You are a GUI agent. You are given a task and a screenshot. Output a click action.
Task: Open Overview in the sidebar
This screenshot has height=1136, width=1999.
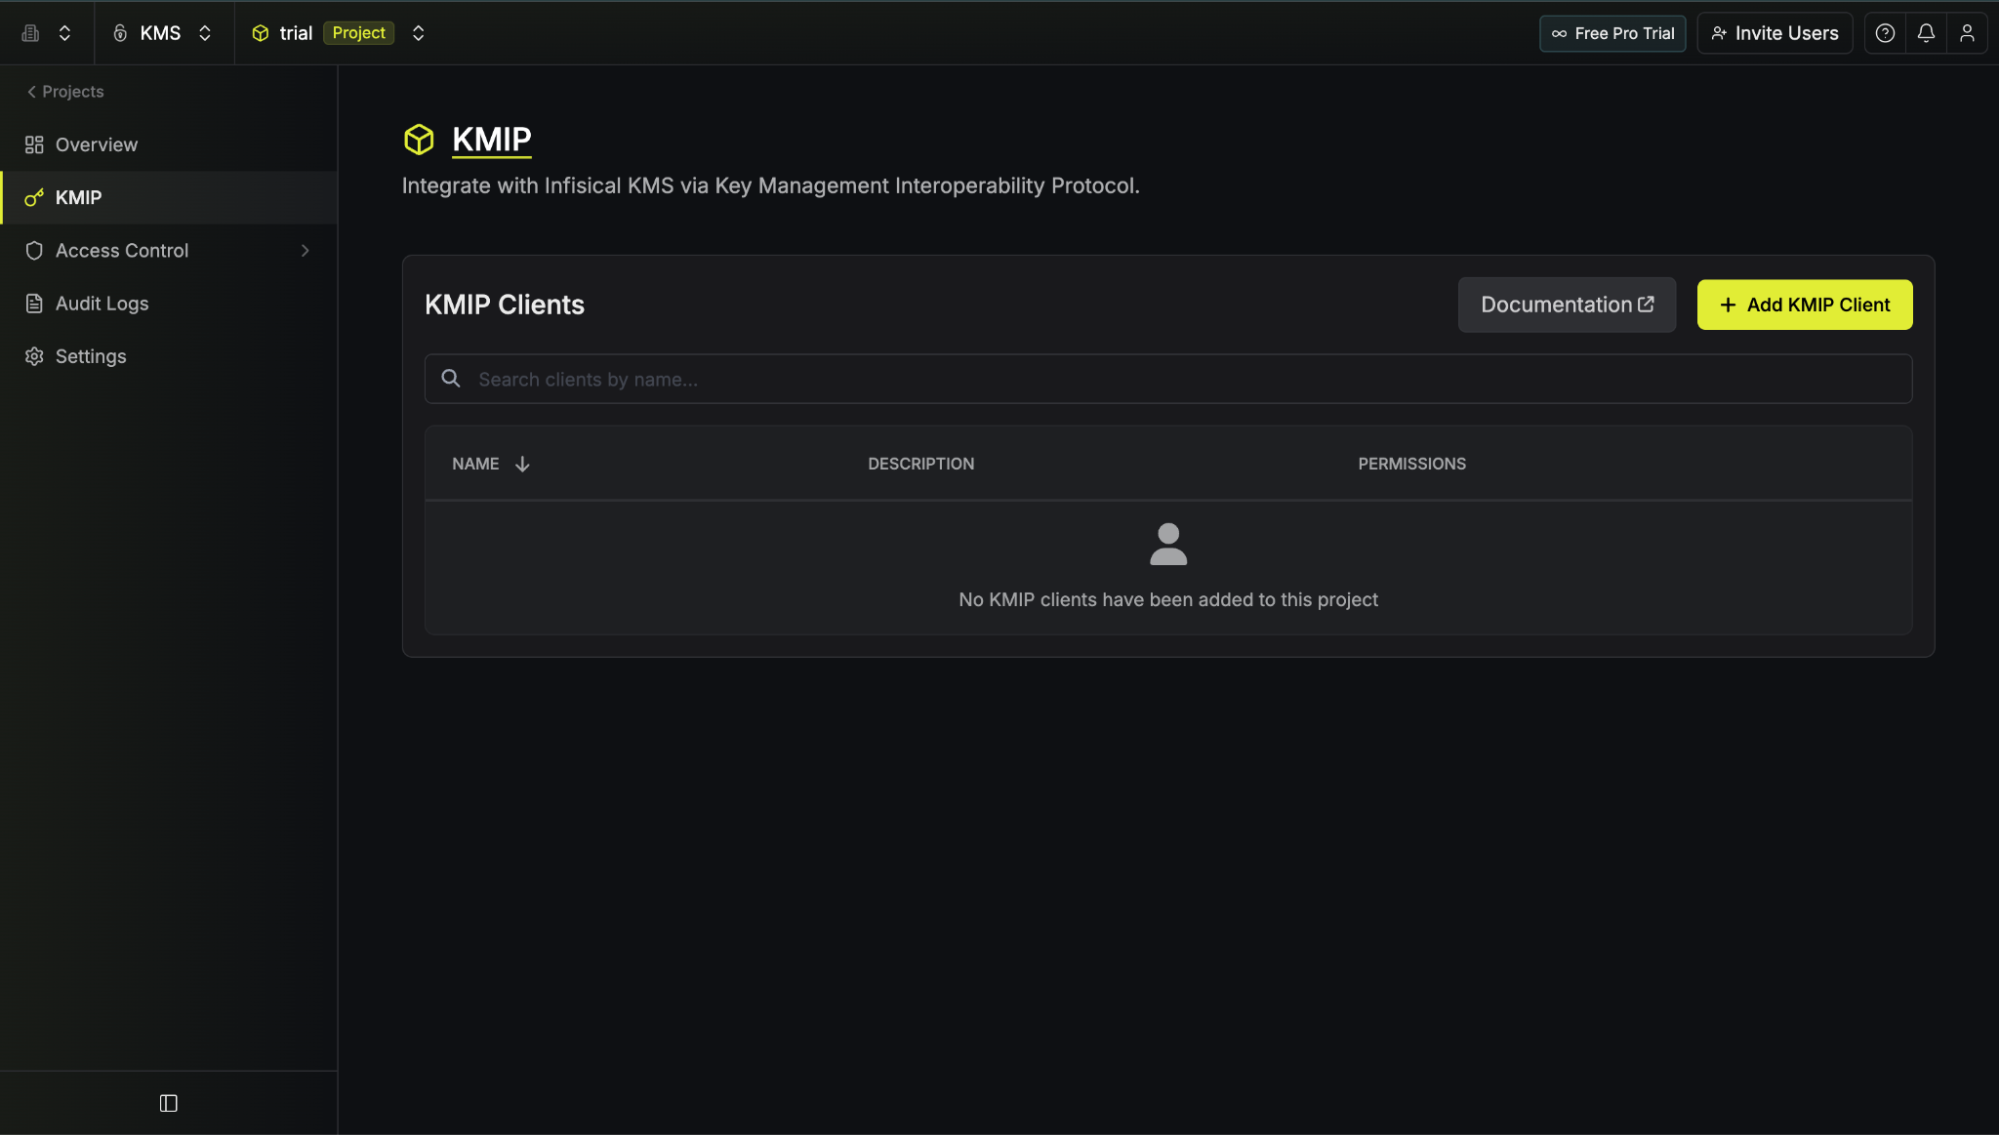coord(169,145)
